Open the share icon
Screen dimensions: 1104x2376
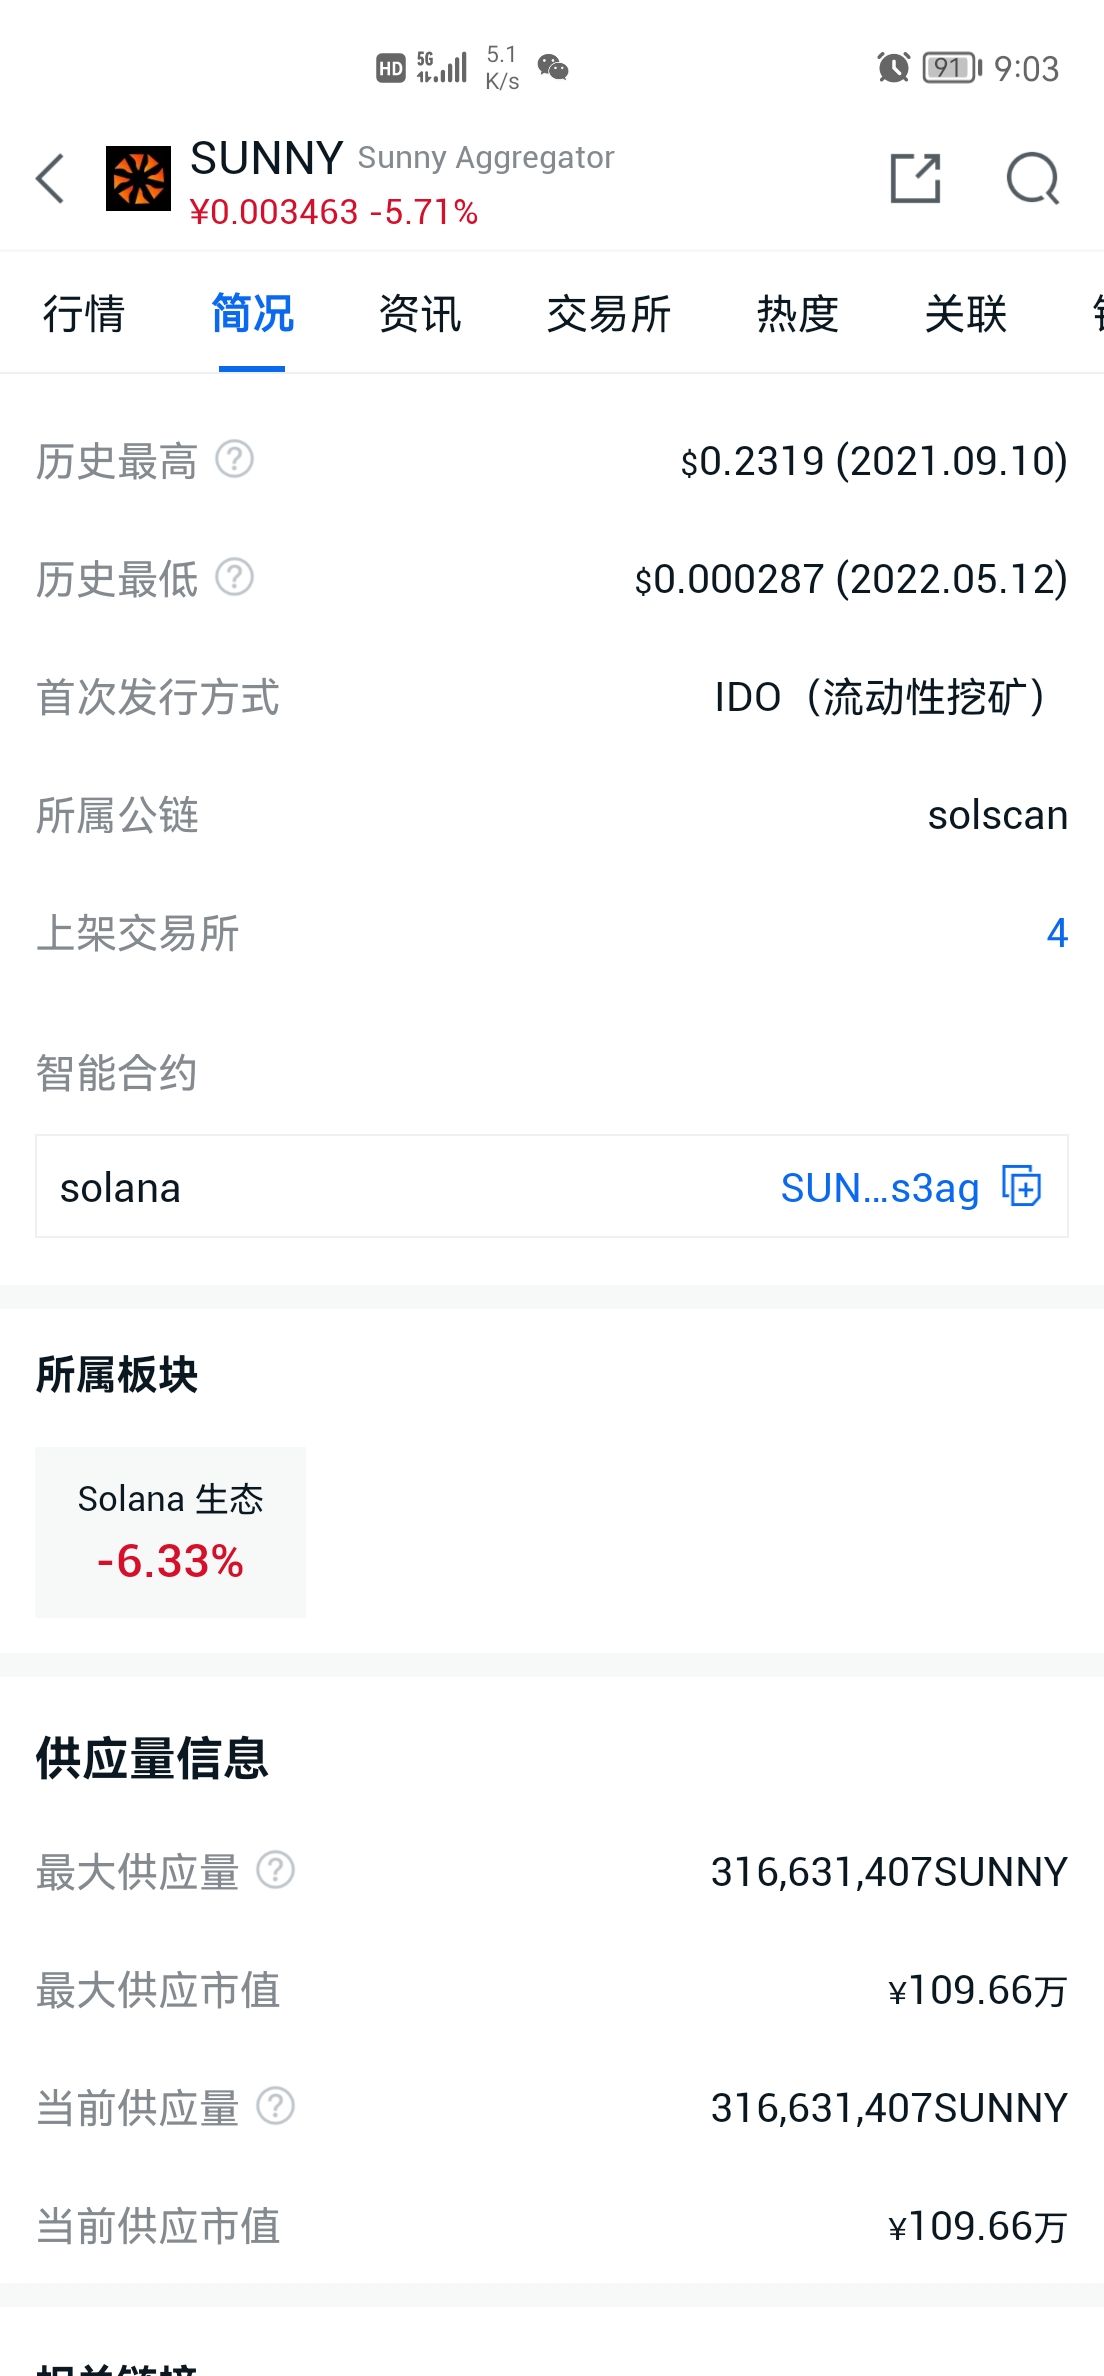tap(916, 179)
